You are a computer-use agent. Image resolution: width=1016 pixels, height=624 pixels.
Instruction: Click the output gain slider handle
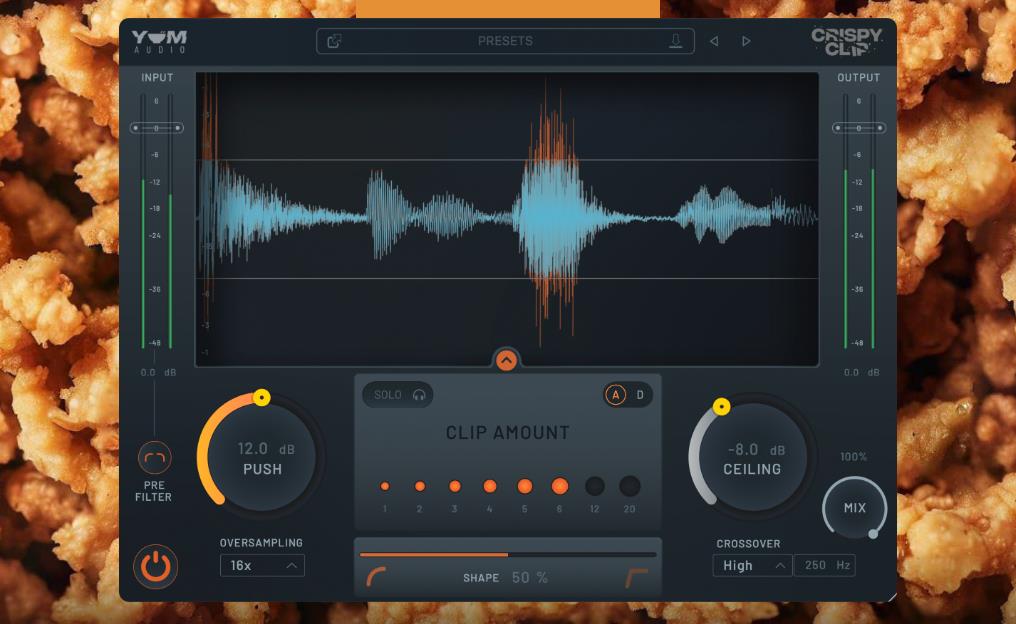859,128
